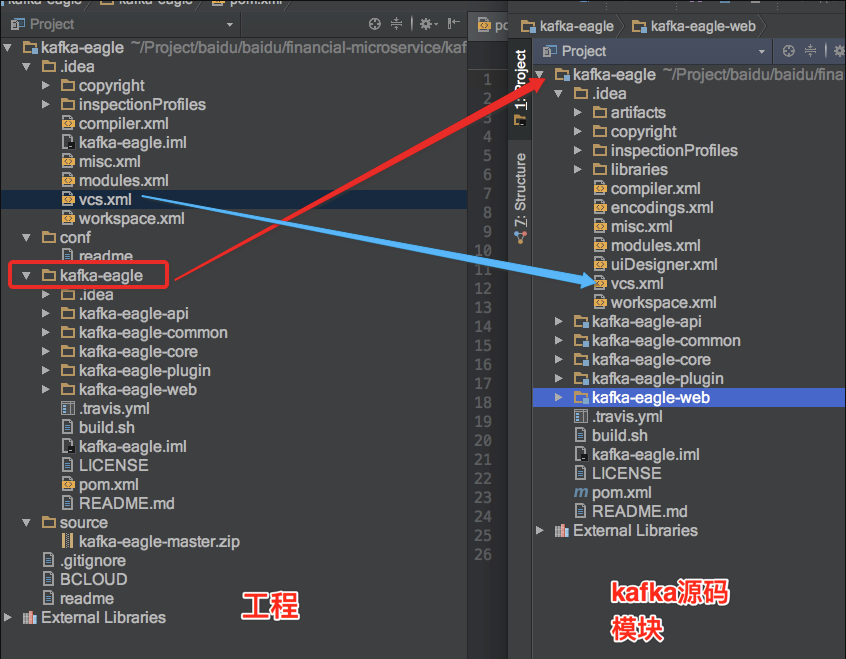Select kafka-eagle-api module in right panel
Image resolution: width=846 pixels, height=659 pixels.
click(x=638, y=322)
